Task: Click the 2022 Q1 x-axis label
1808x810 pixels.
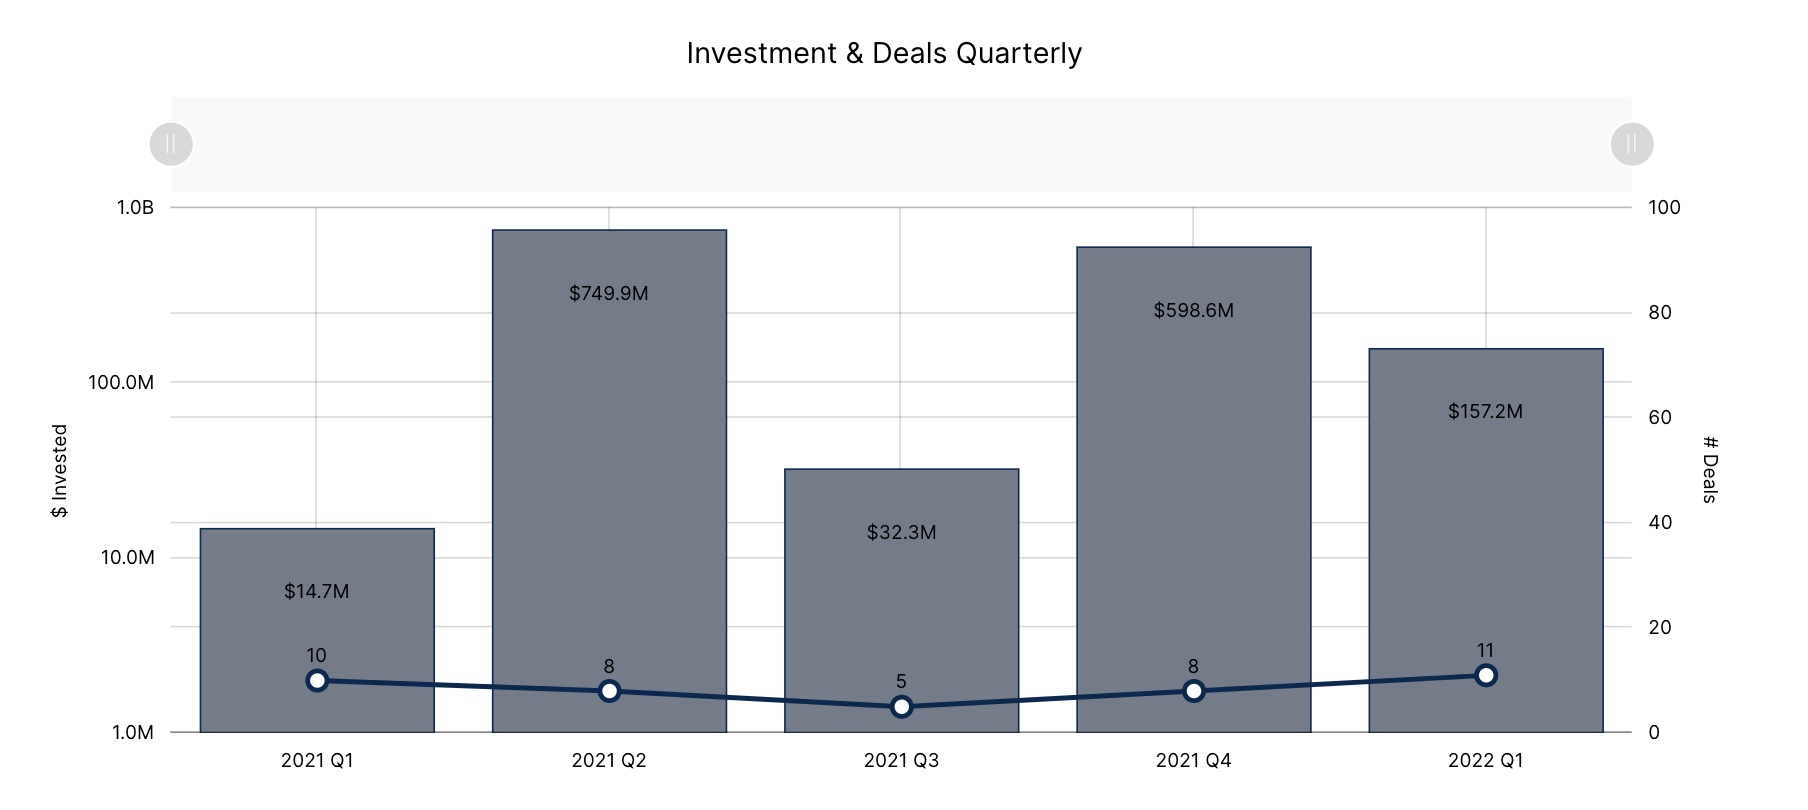Action: pos(1485,761)
